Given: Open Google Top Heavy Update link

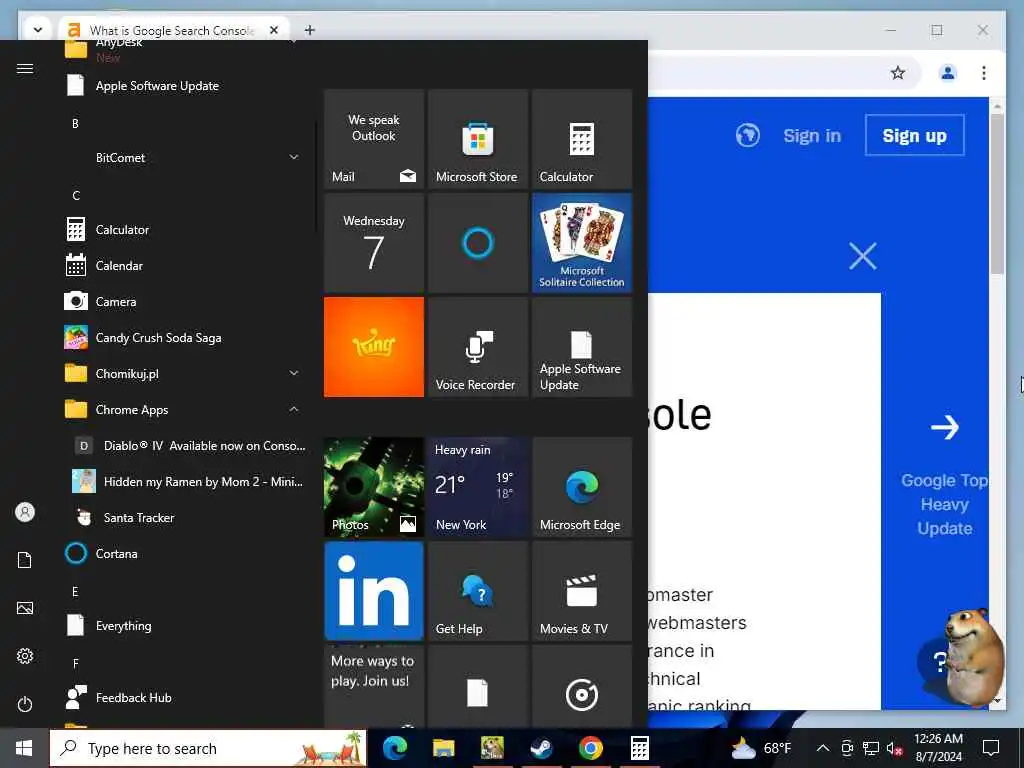Looking at the screenshot, I should click(944, 504).
